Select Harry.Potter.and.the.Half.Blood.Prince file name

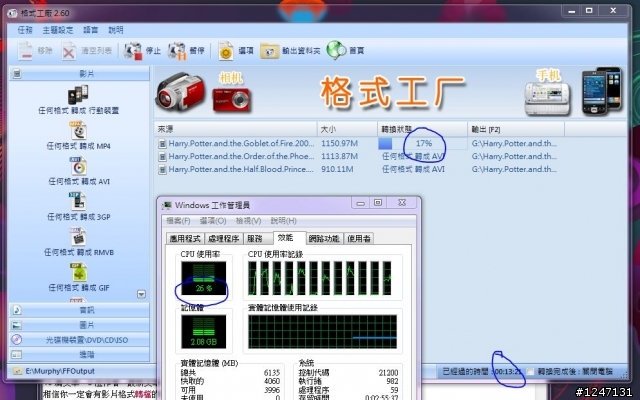(x=241, y=169)
